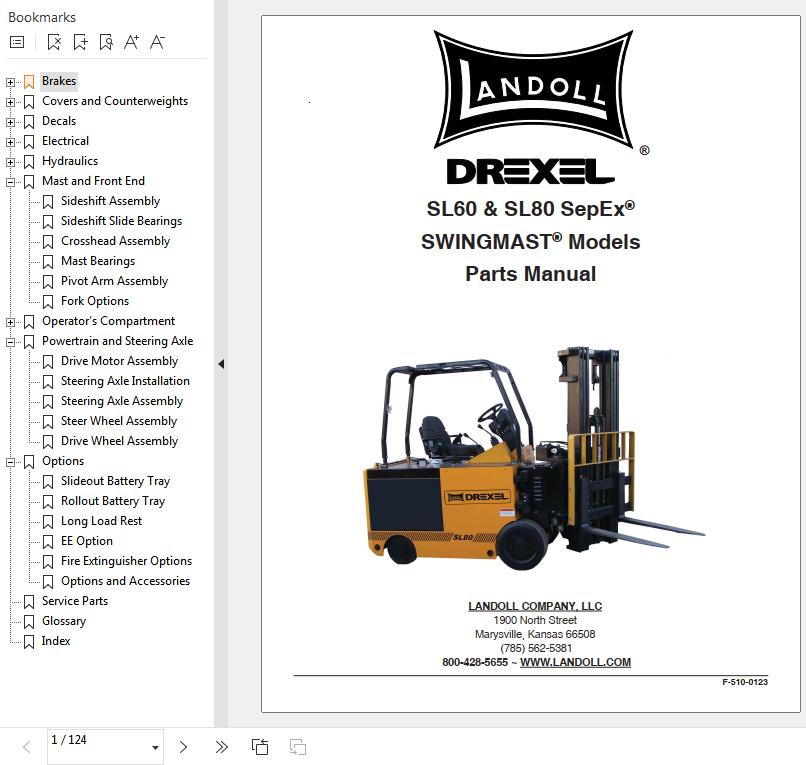Select Powertrain and Steering Axle bookmark
806x765 pixels.
click(118, 341)
